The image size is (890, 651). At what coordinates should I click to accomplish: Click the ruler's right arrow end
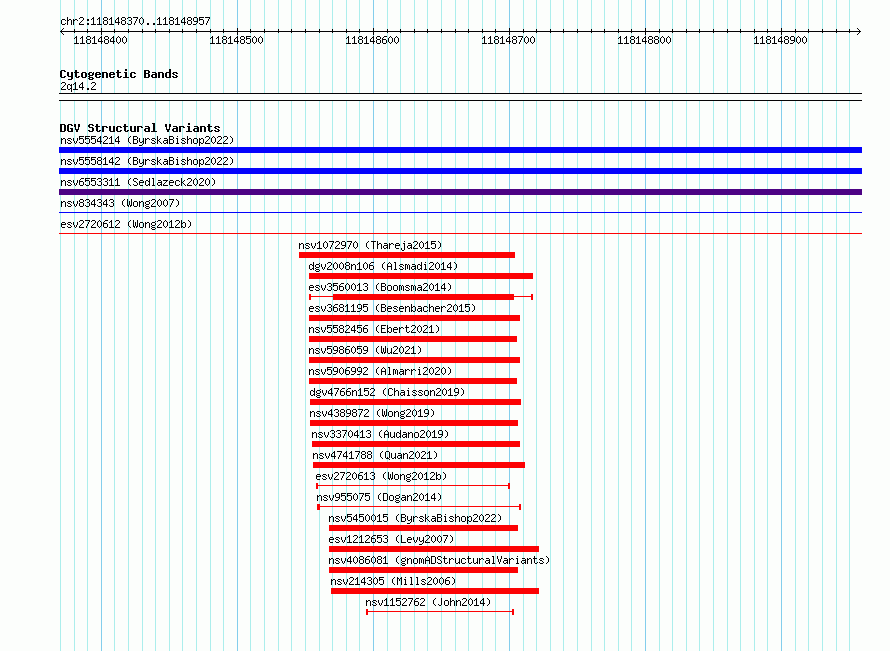(859, 32)
